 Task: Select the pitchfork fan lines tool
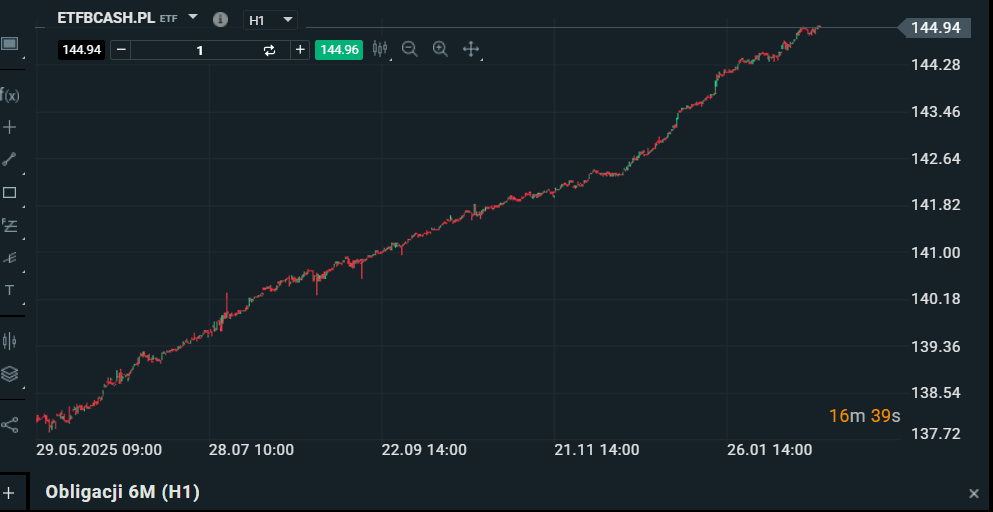tap(9, 258)
